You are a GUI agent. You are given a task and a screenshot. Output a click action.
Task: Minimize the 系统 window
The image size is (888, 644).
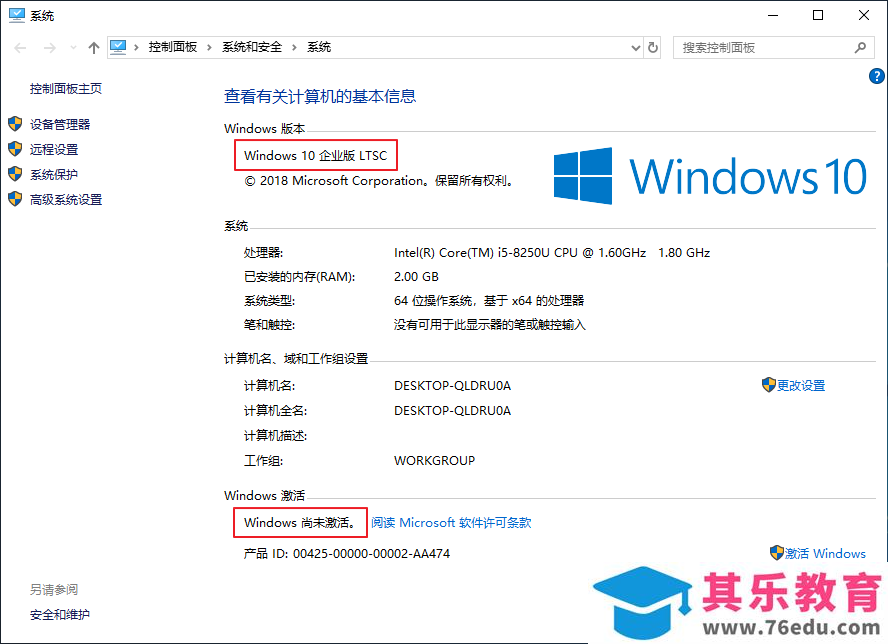pyautogui.click(x=773, y=15)
